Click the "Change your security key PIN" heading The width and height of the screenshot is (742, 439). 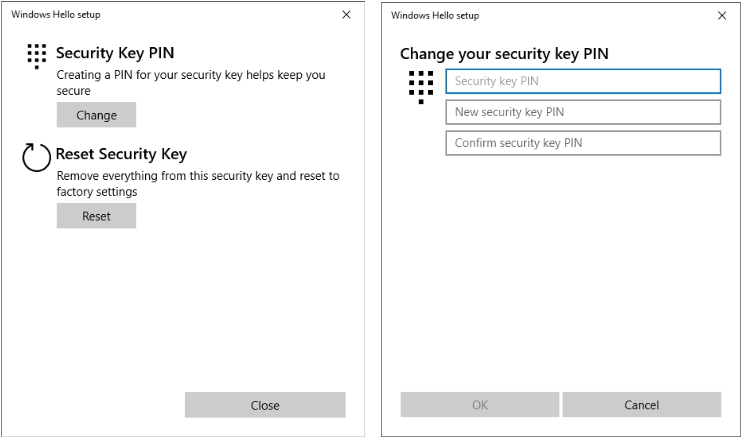504,54
